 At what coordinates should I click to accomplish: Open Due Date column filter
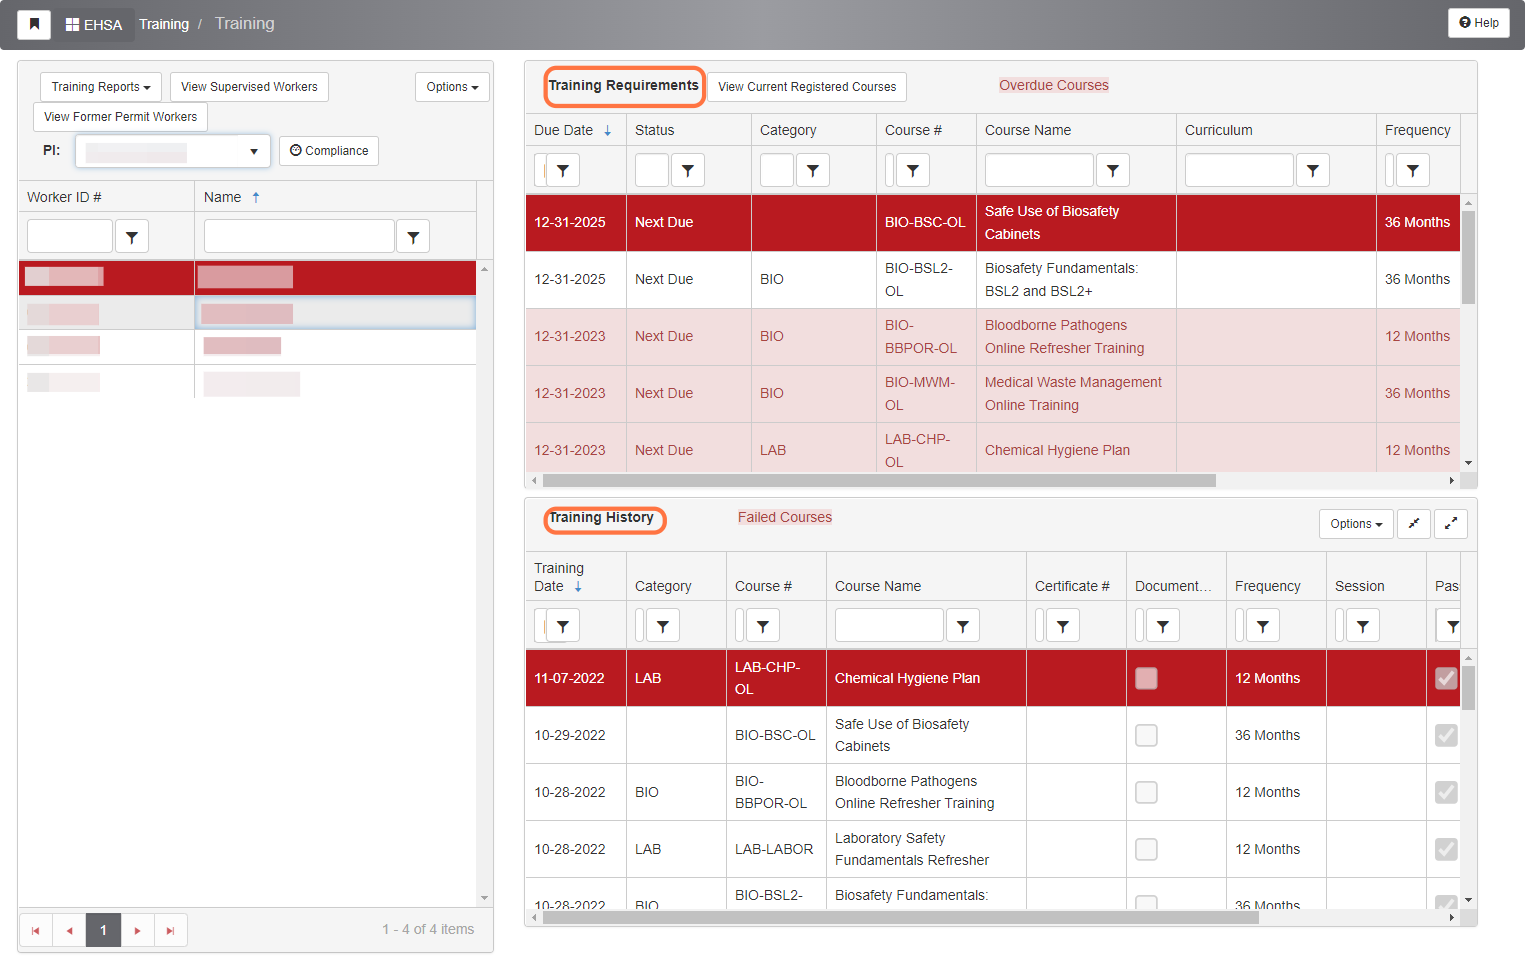[563, 171]
